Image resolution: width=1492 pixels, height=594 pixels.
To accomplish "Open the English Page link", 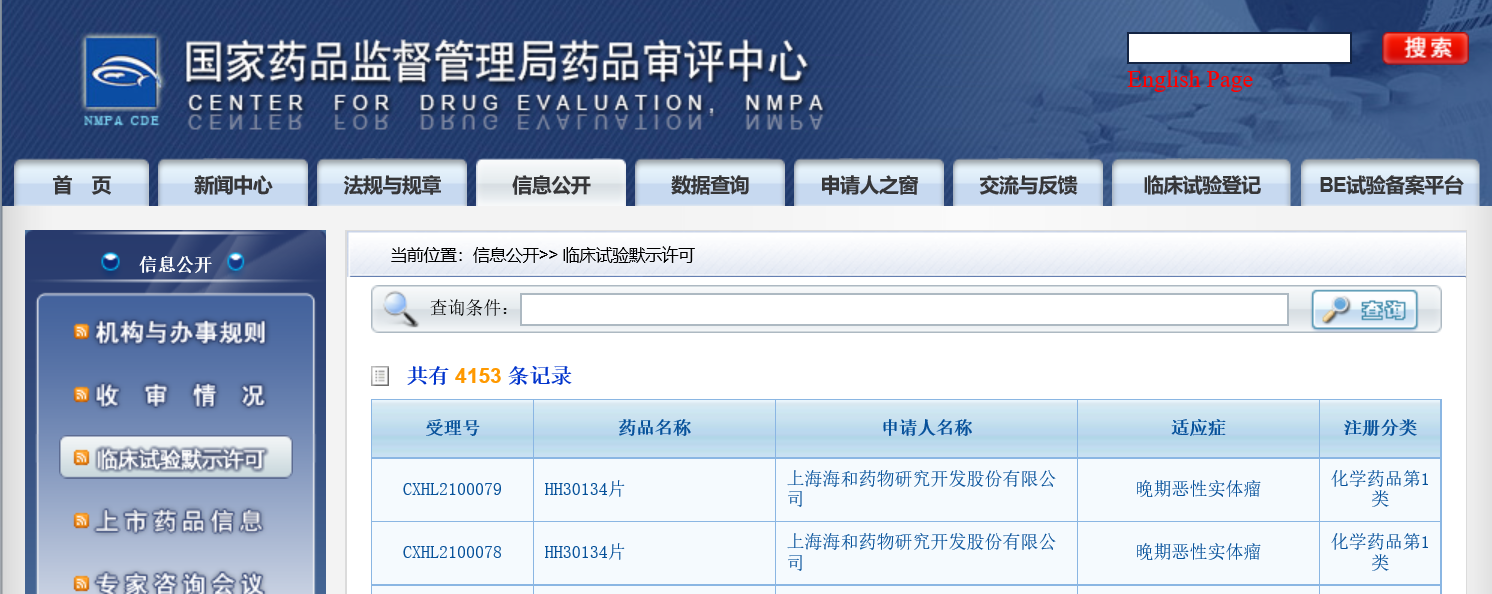I will (x=1189, y=80).
